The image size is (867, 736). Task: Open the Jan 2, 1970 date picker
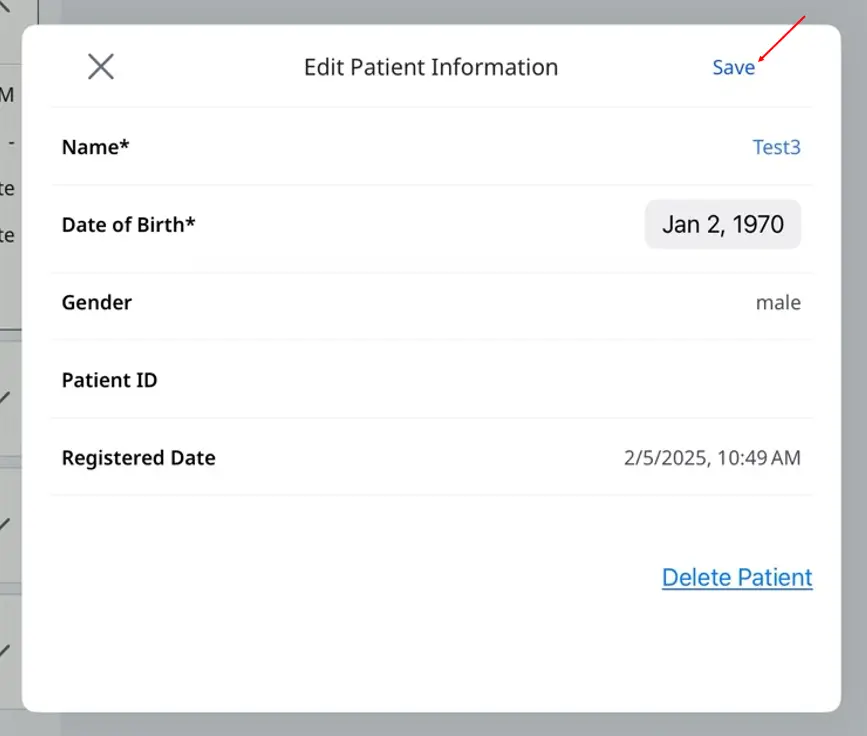pos(723,224)
